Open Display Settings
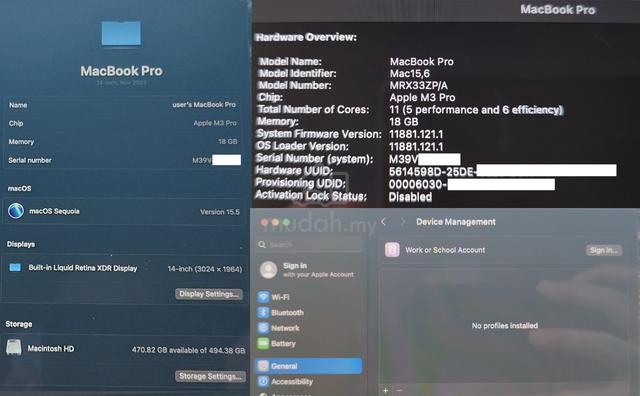Viewport: 640px width, 396px height. 209,294
